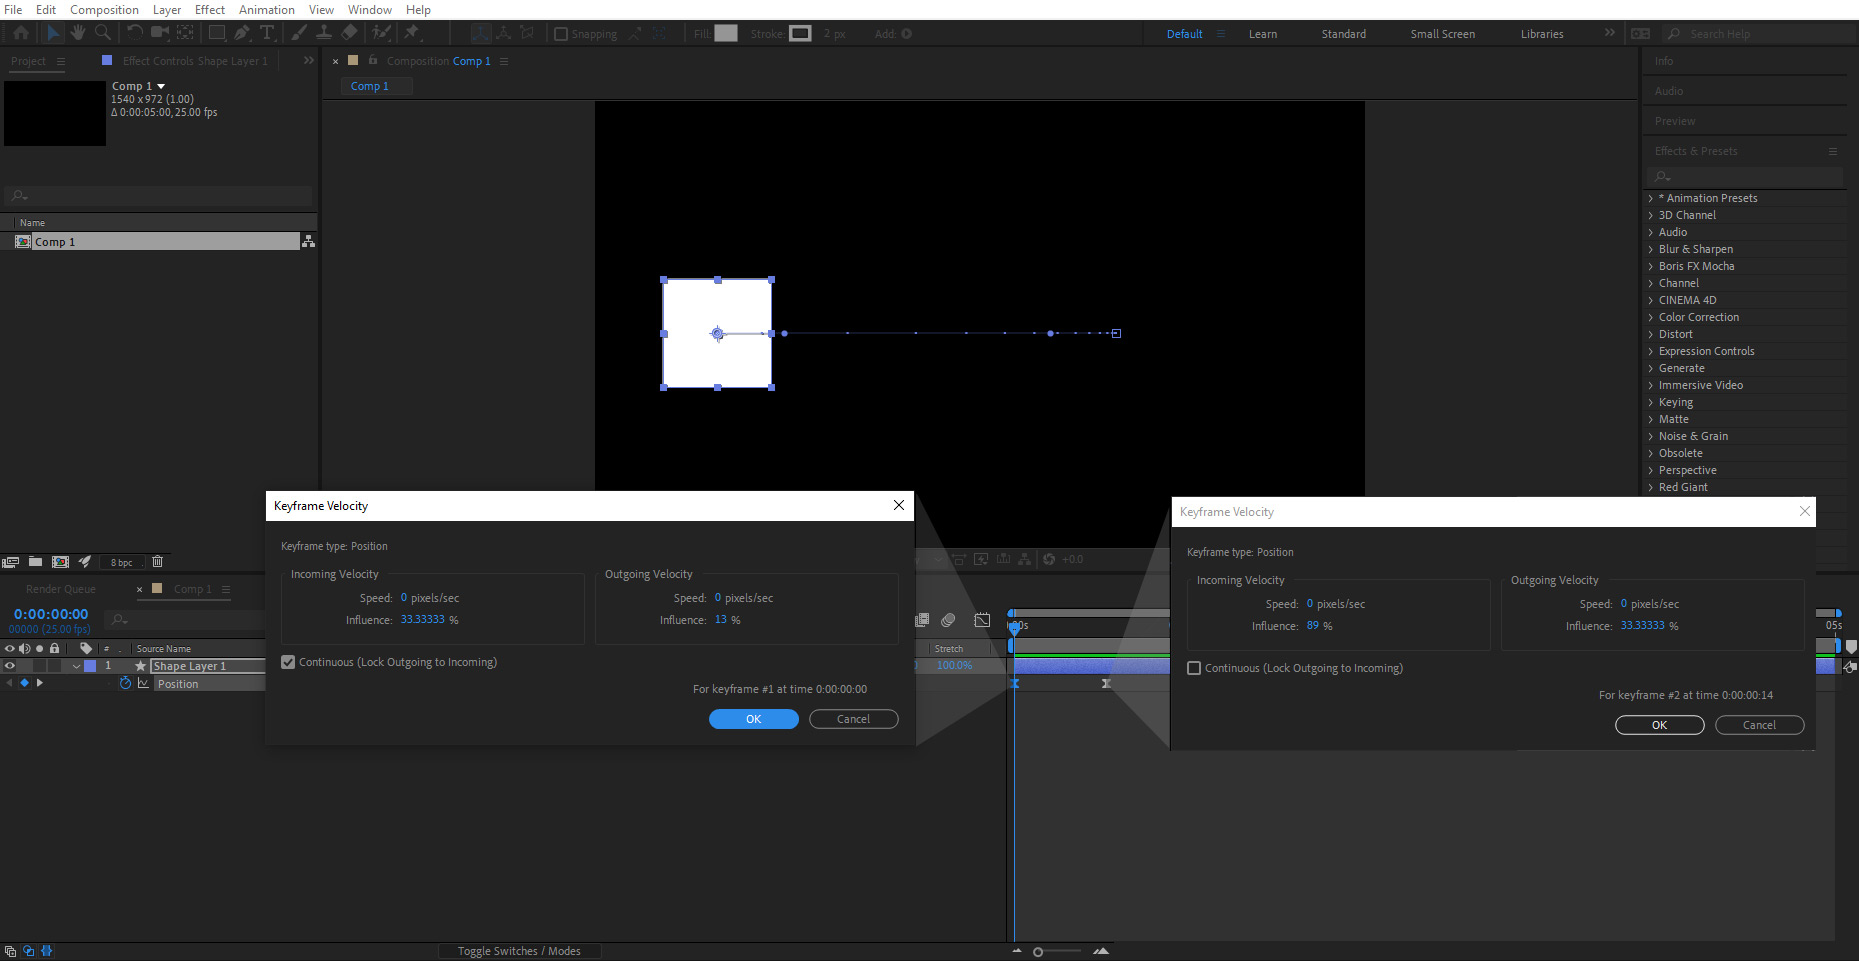Expand the Blur & Sharpen category
The image size is (1859, 961).
coord(1651,249)
